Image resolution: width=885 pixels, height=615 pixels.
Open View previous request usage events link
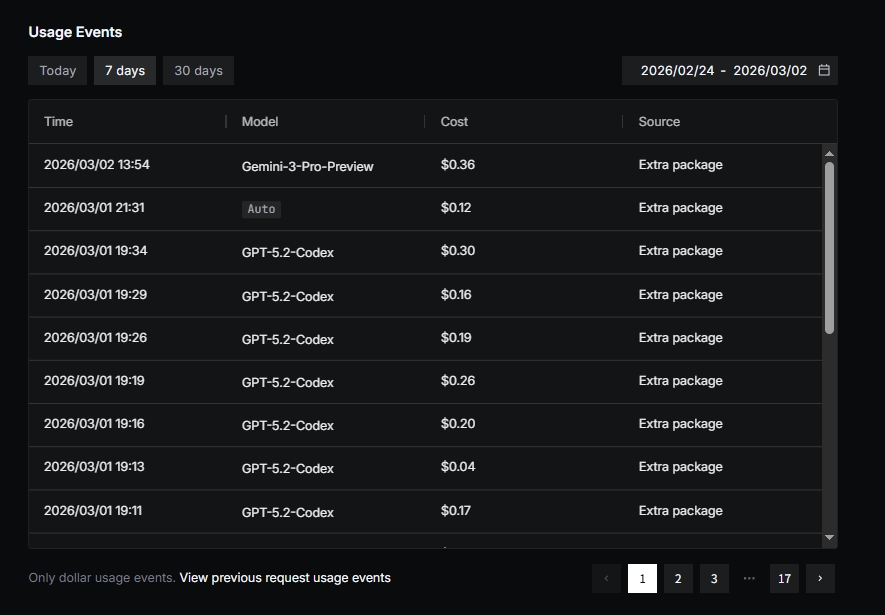click(285, 578)
